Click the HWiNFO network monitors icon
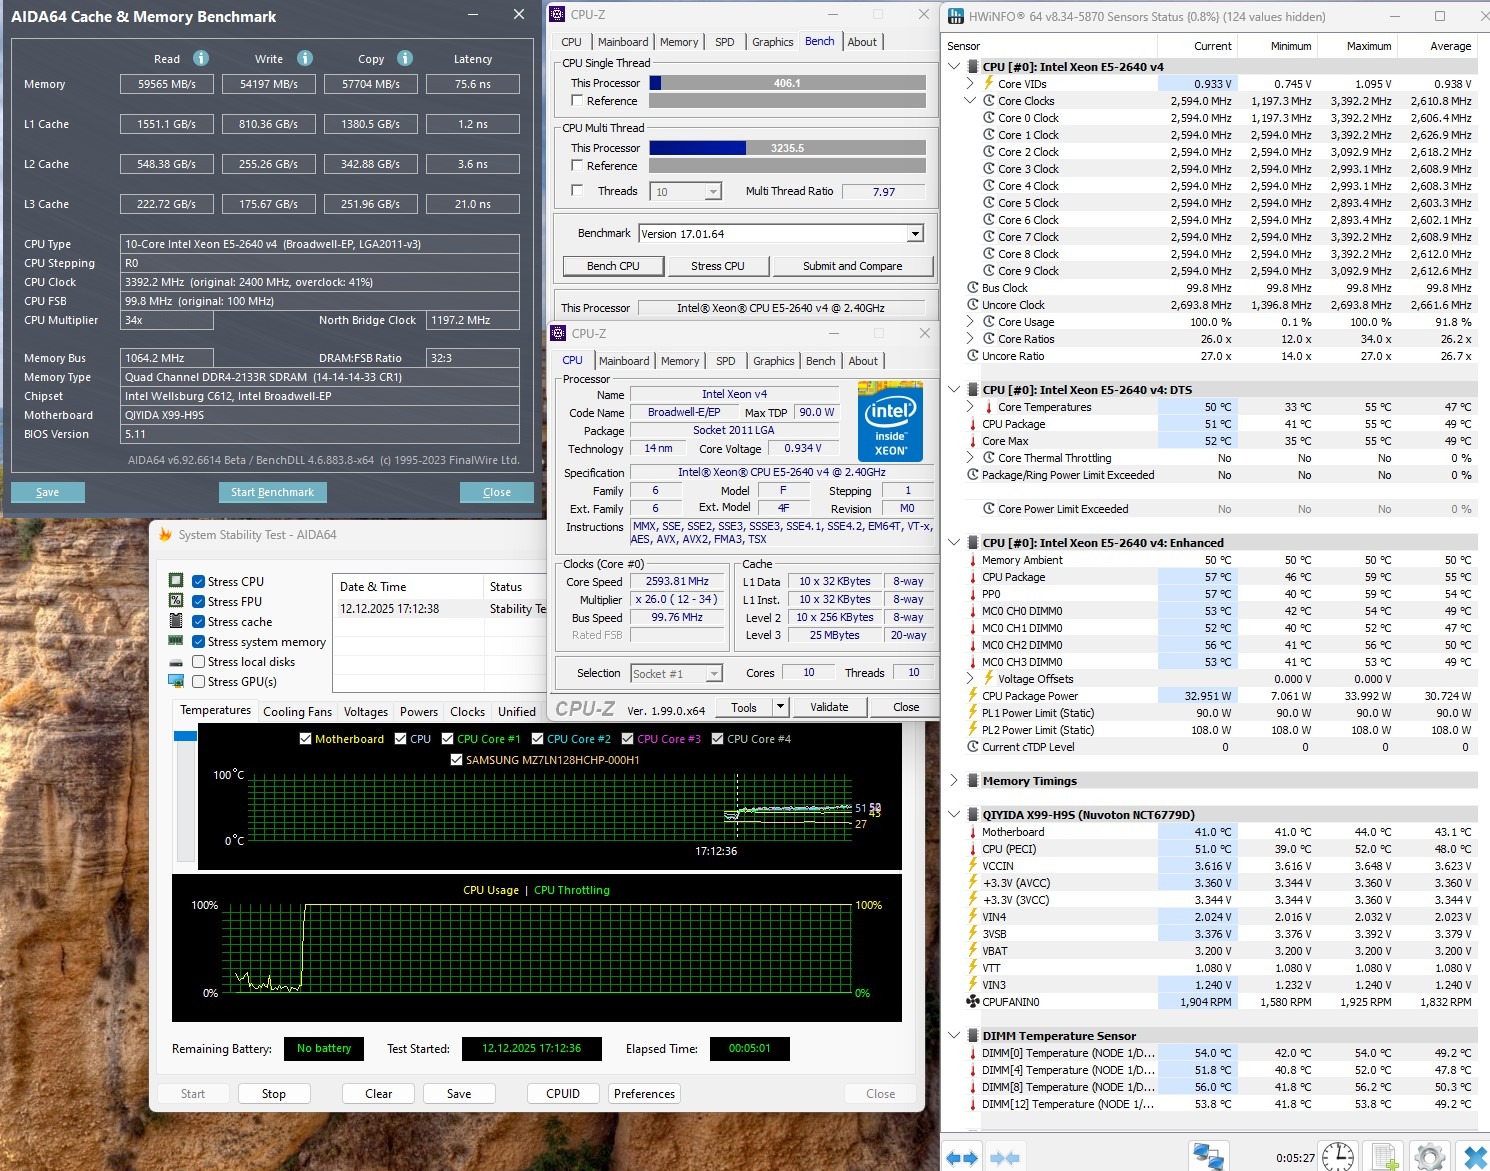Screen dimensions: 1490x1171 1208,1157
